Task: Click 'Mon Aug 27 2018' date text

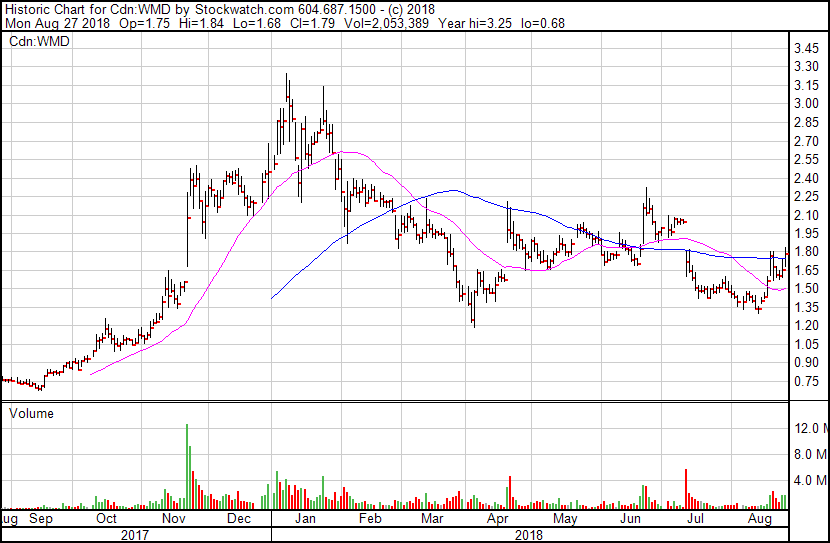Action: (58, 23)
